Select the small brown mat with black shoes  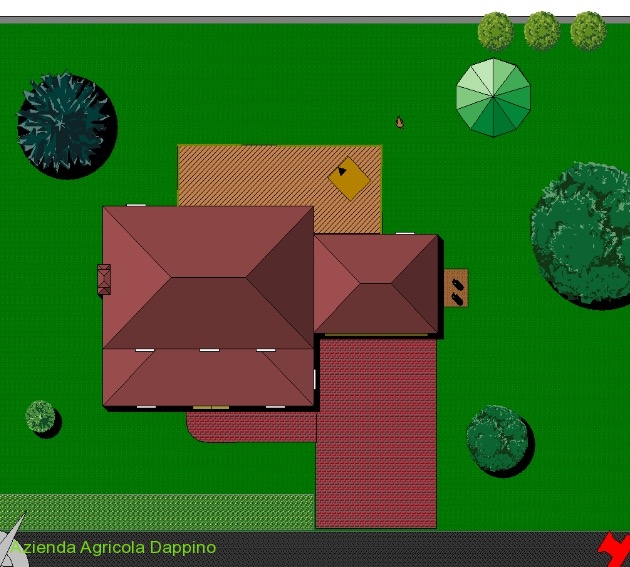(456, 288)
